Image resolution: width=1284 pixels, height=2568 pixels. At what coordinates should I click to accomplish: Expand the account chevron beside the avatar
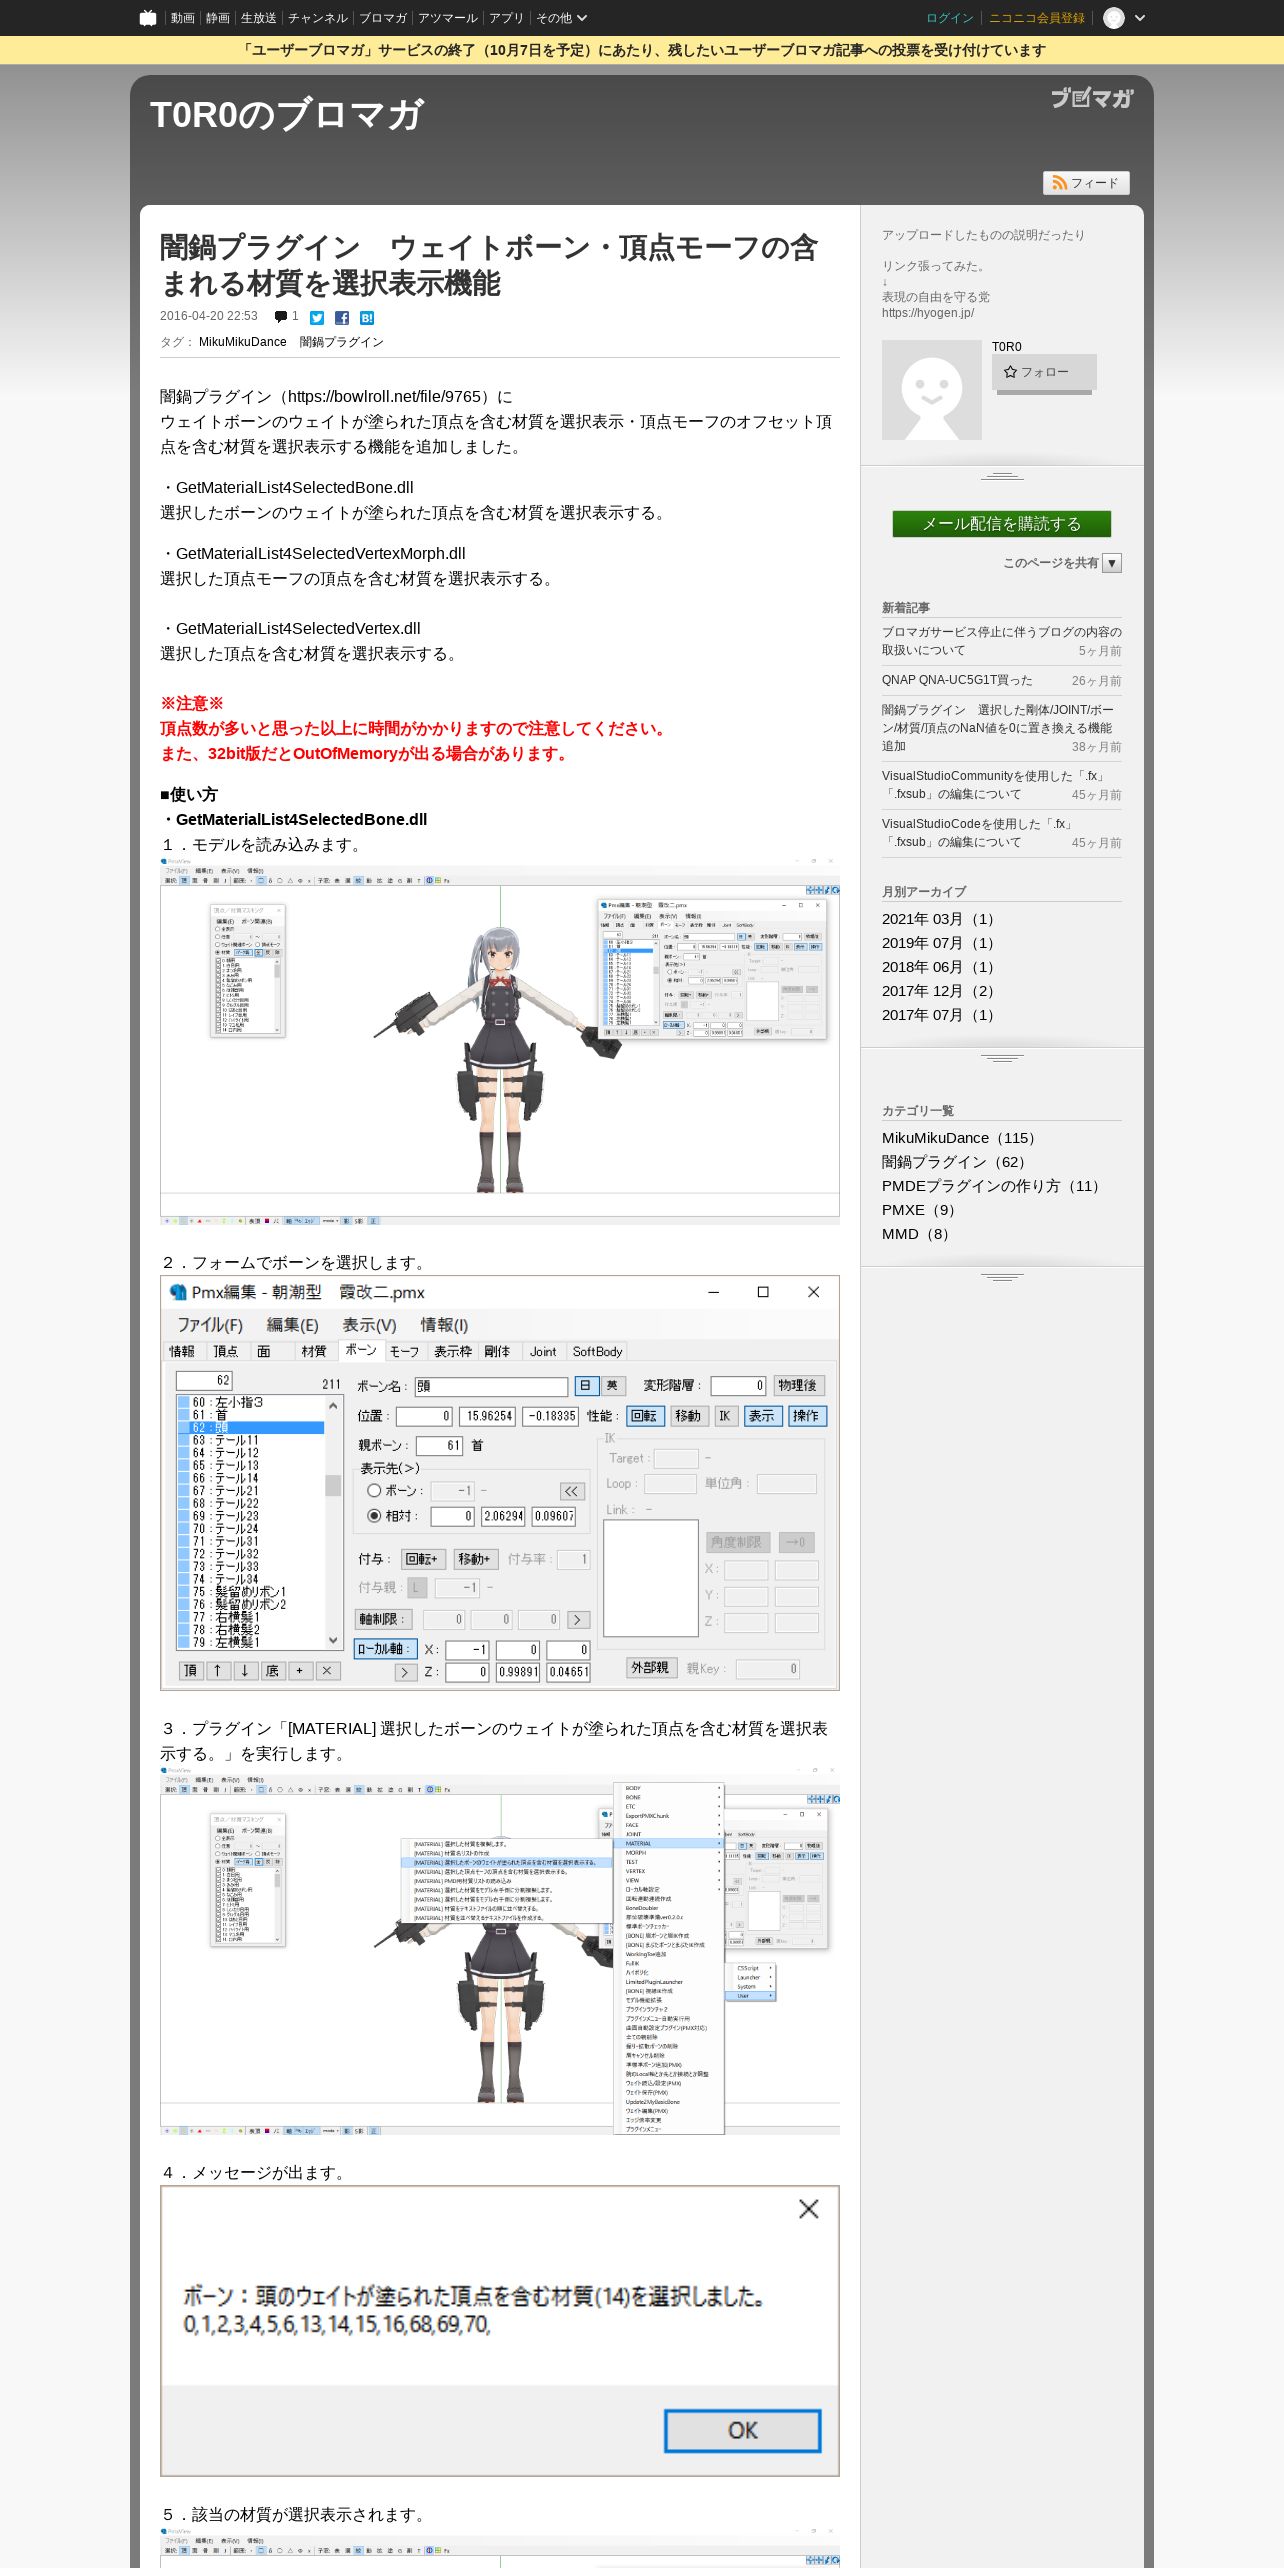tap(1140, 18)
